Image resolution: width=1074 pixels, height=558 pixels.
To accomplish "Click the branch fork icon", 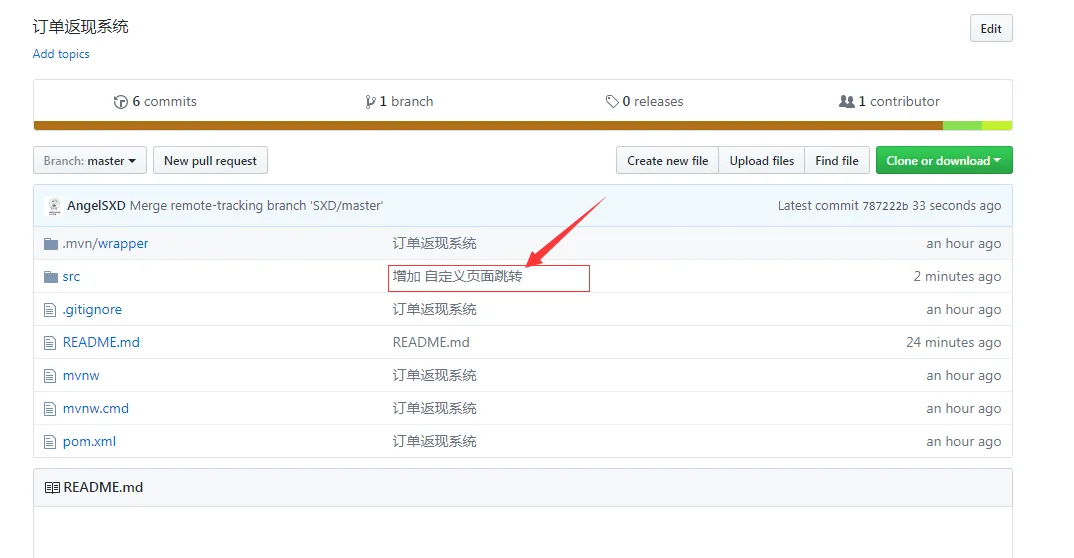I will click(371, 102).
